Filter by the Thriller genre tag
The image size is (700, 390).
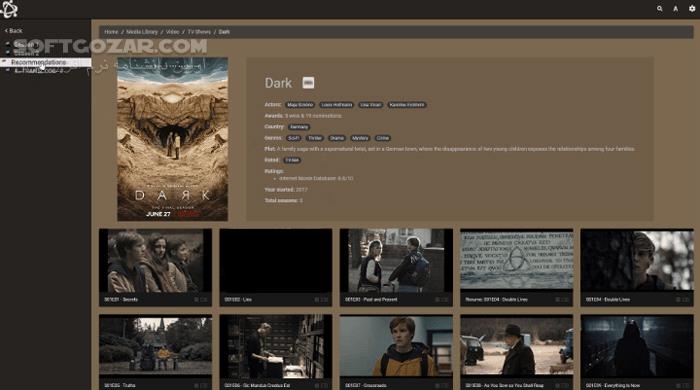click(315, 138)
